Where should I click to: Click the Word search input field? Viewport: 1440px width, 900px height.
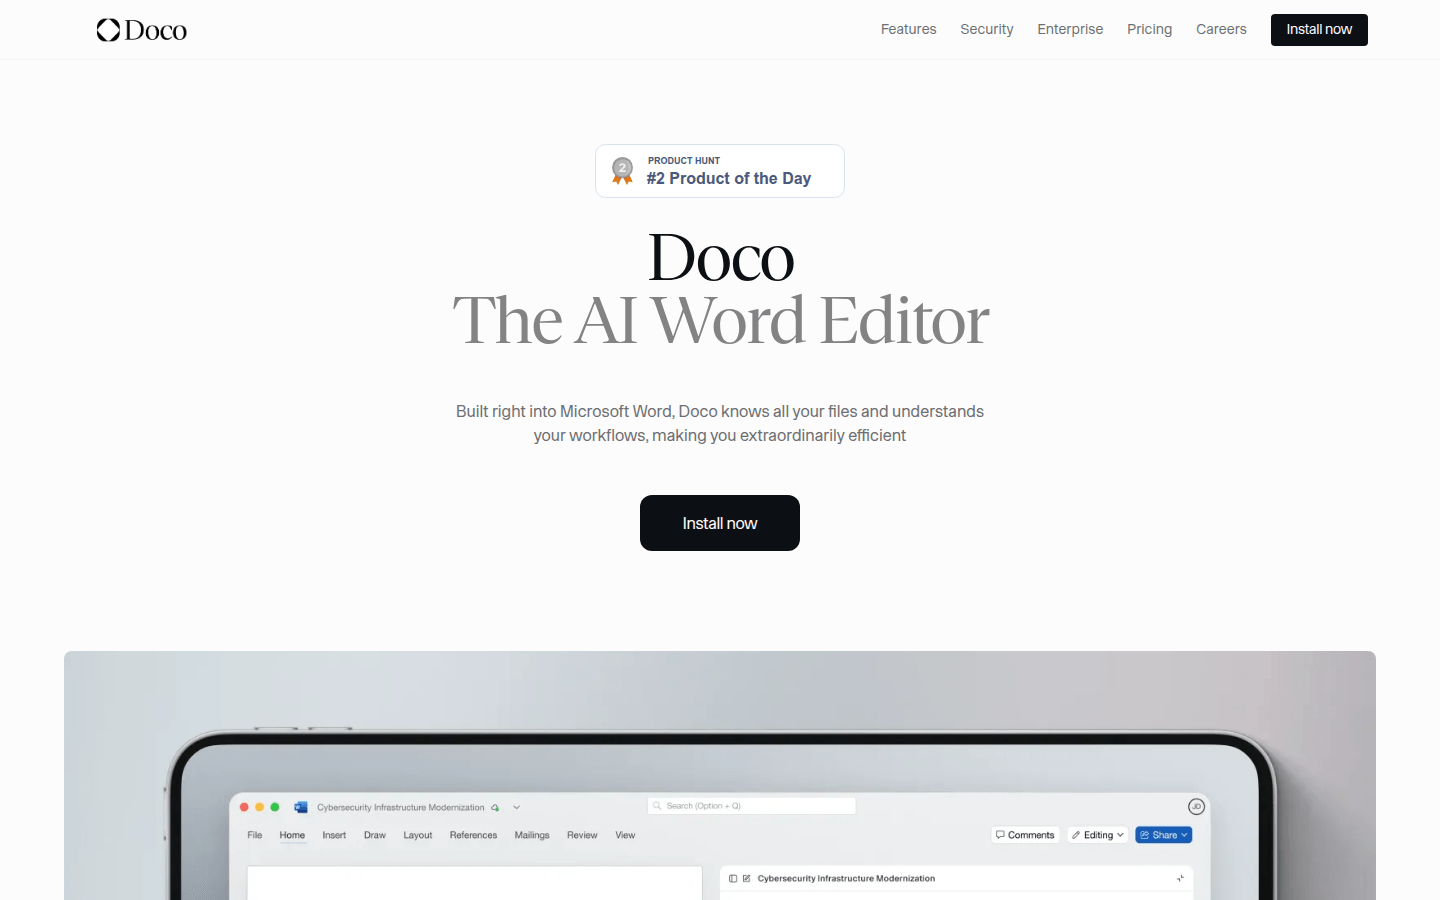(752, 806)
